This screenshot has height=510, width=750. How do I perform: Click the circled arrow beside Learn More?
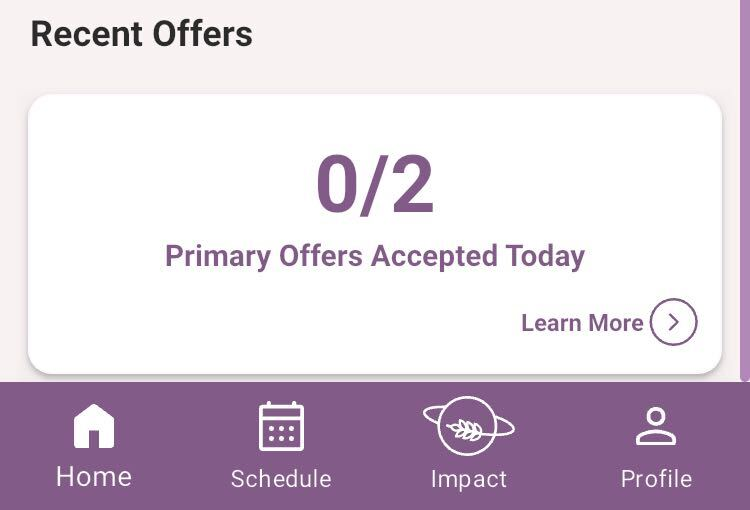[x=673, y=322]
